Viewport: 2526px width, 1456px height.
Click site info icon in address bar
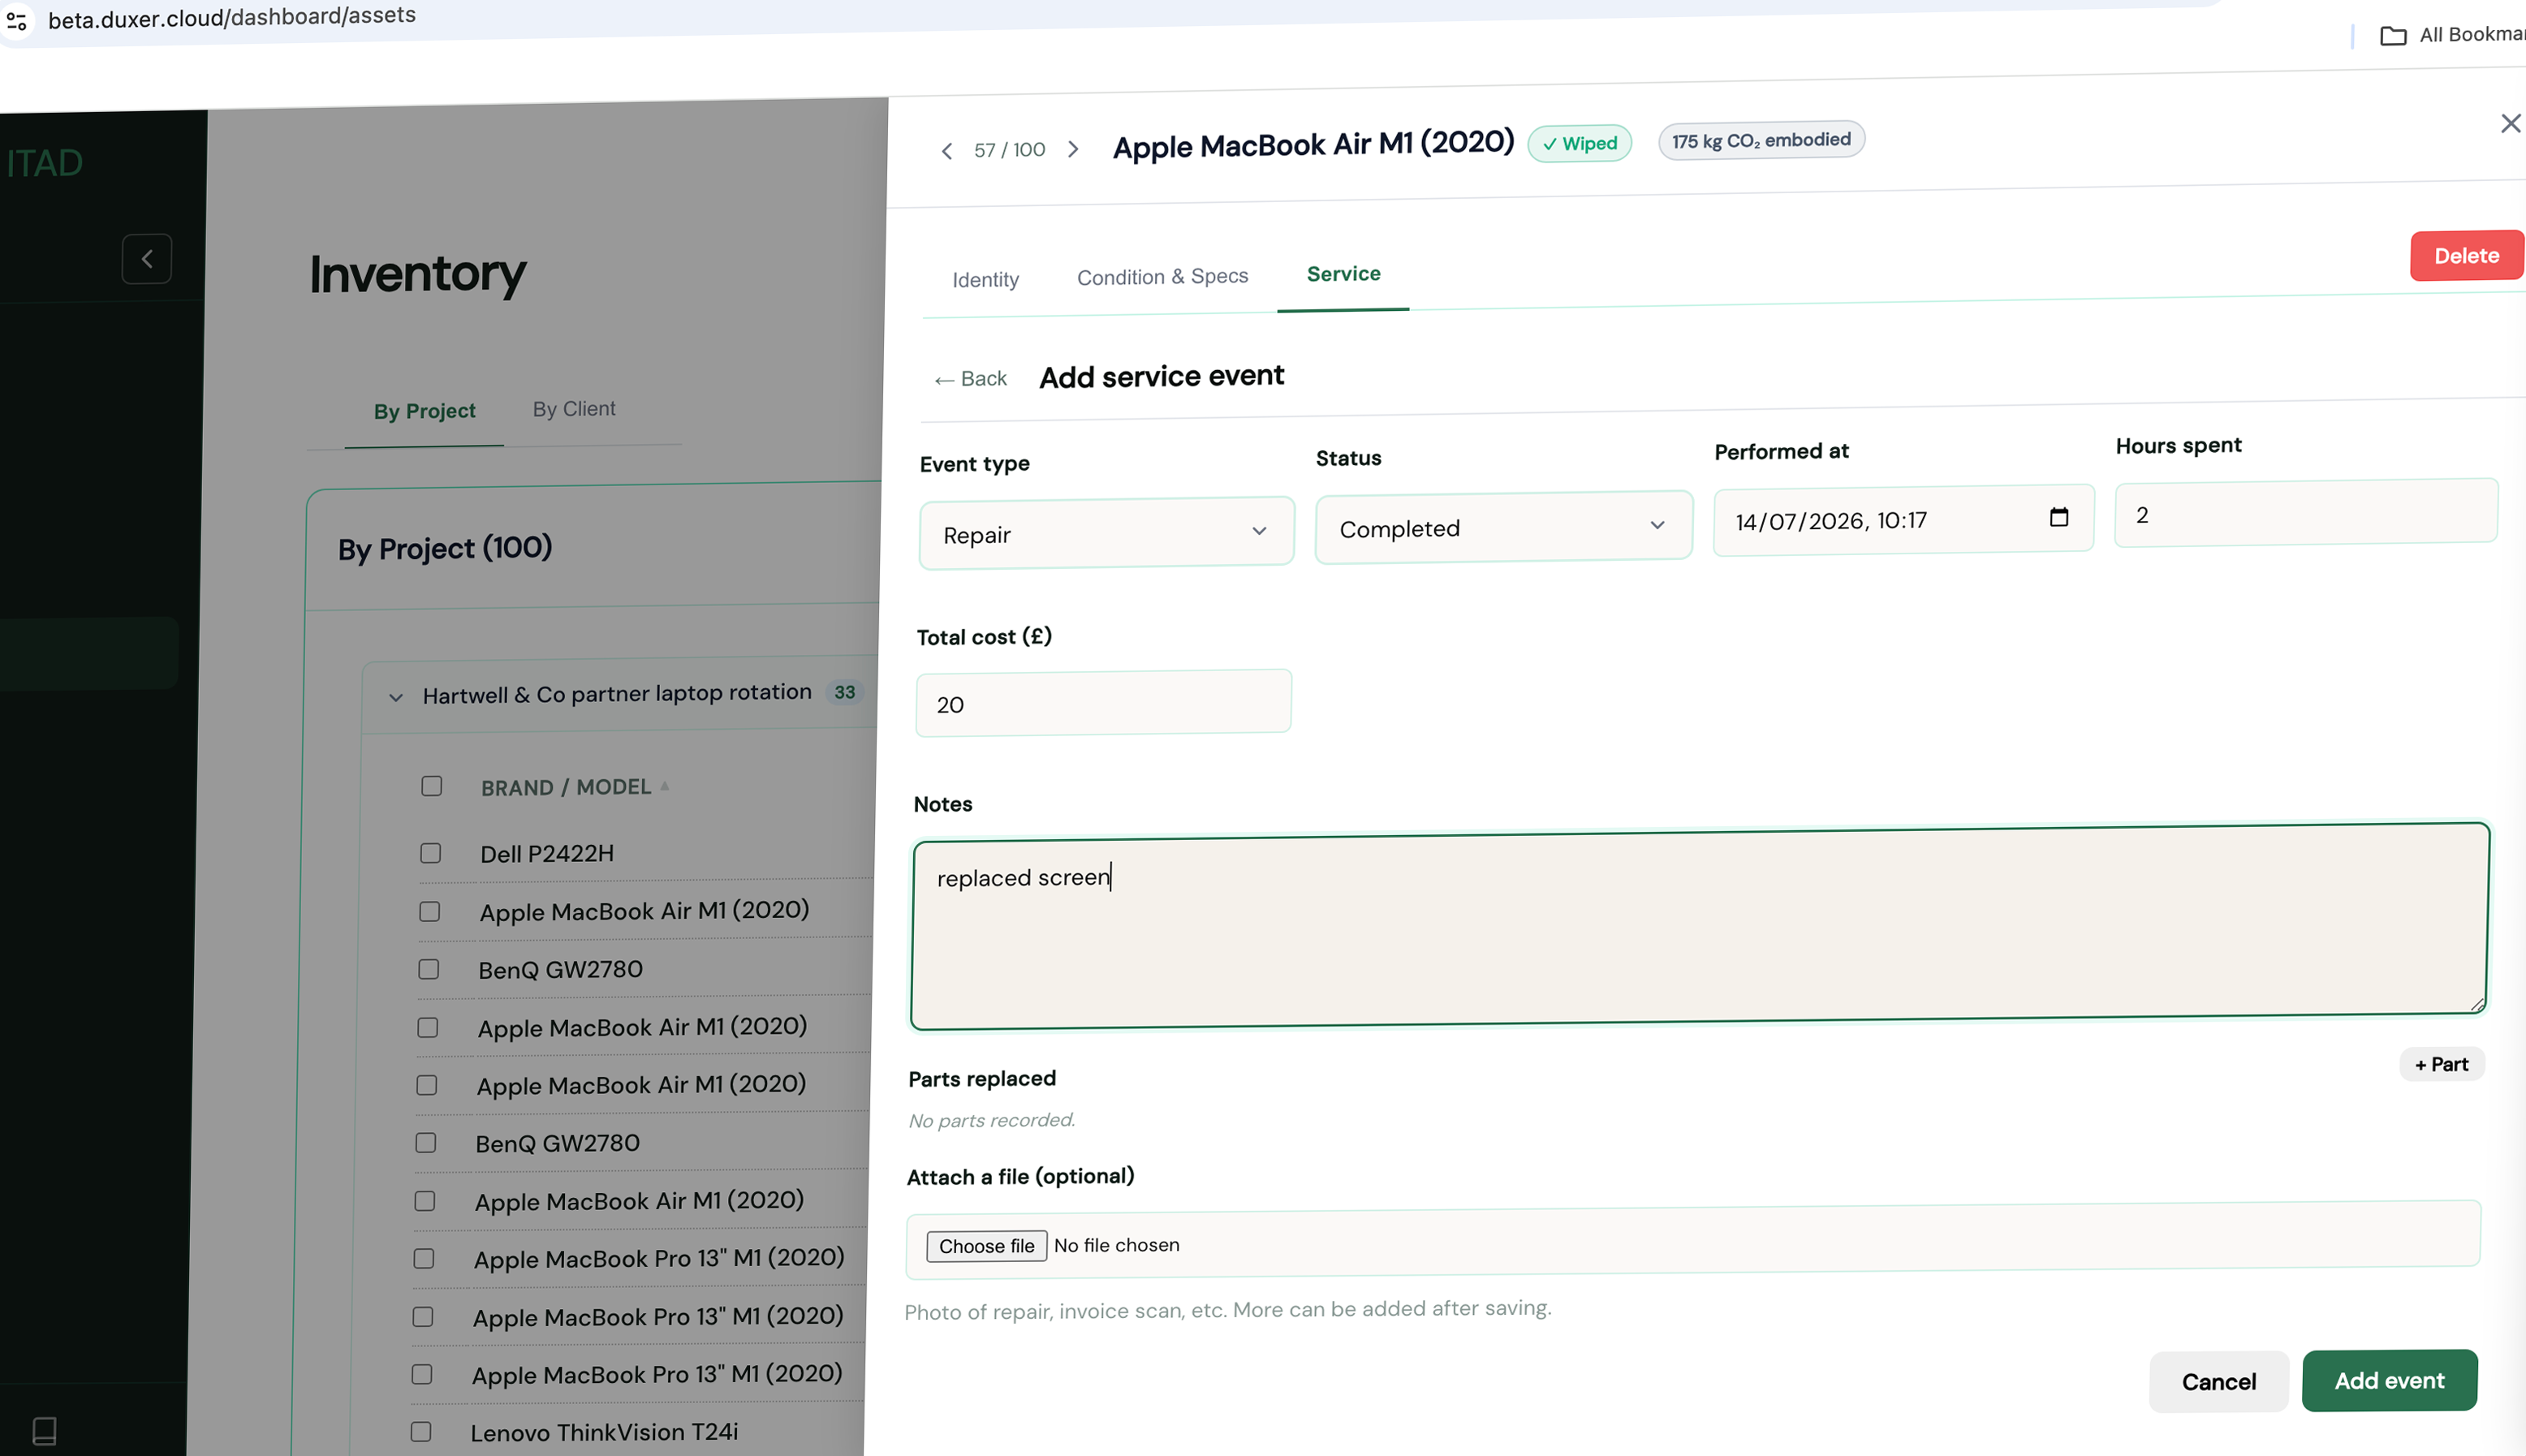(17, 20)
